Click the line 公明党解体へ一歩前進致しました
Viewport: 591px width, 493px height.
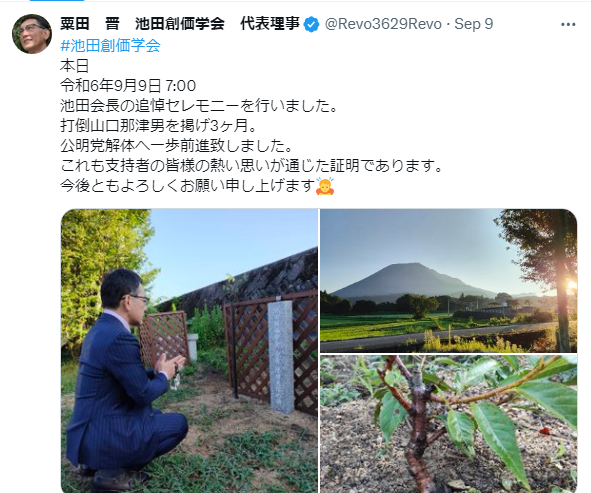click(x=172, y=146)
